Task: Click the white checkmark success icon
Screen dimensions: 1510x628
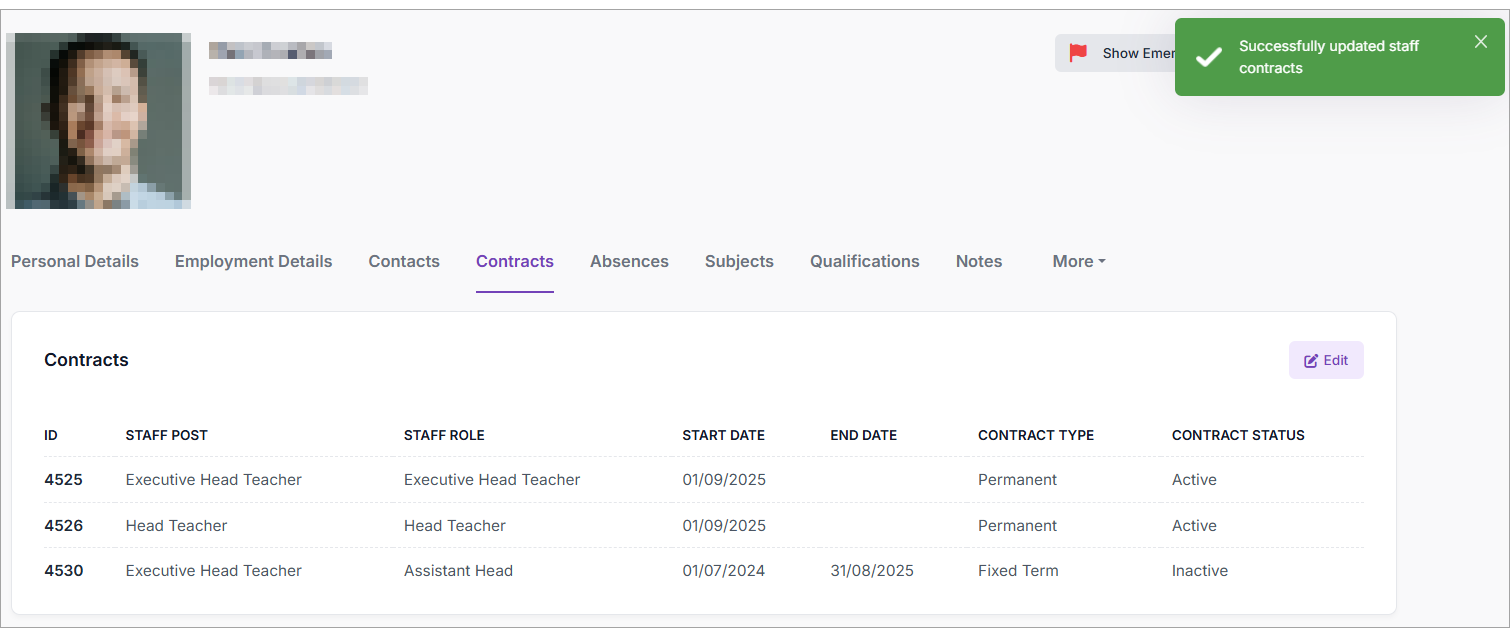Action: (x=1208, y=57)
